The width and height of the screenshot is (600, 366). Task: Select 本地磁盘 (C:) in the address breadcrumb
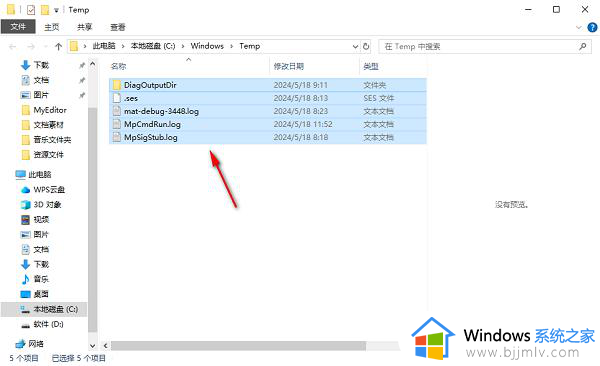pos(153,46)
